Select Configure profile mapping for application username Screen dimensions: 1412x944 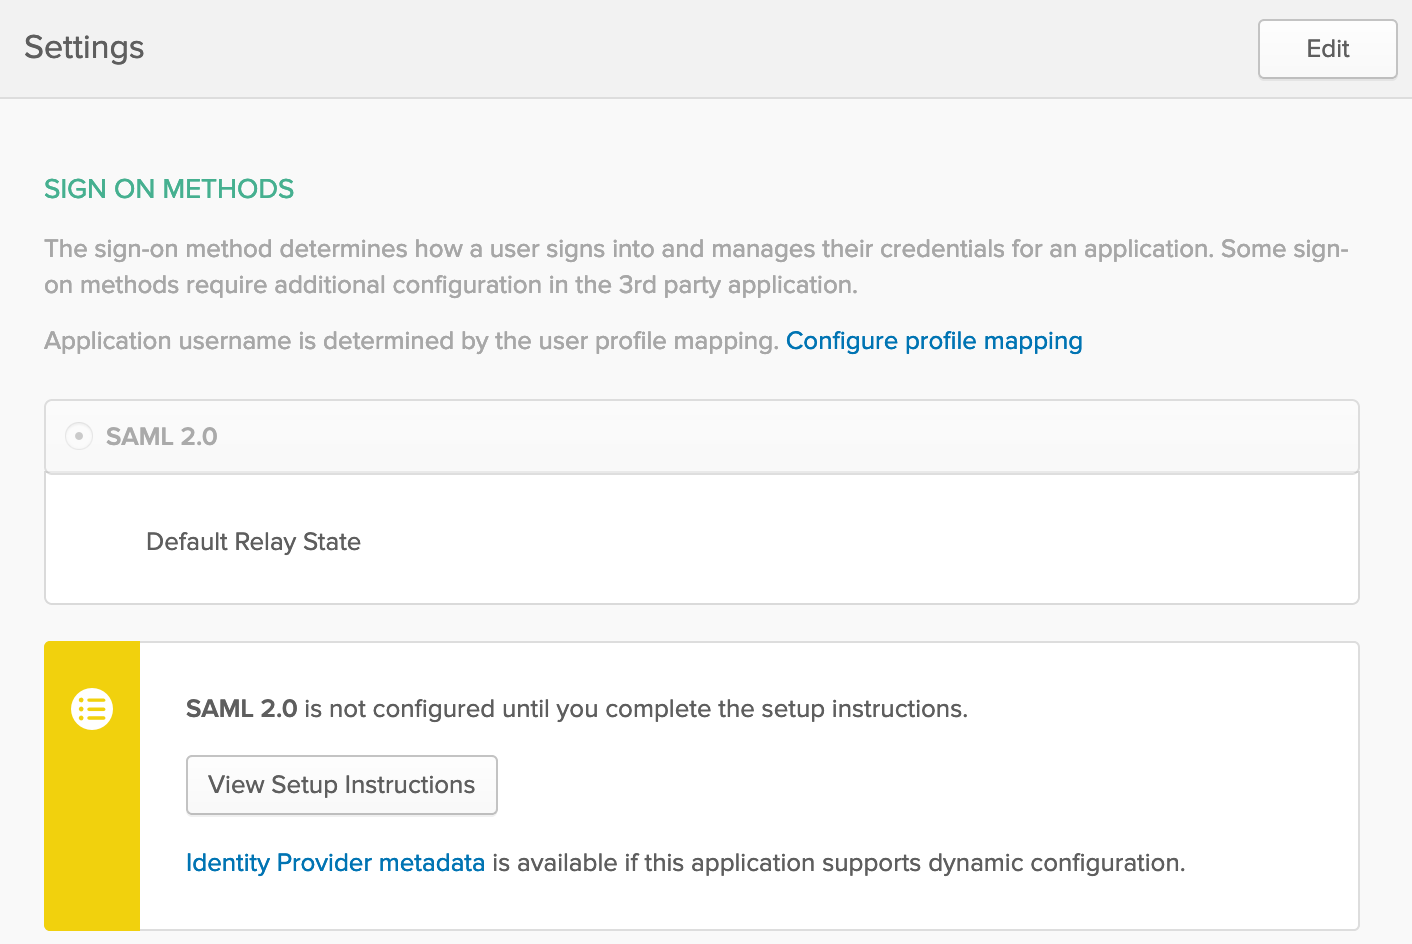pyautogui.click(x=933, y=341)
